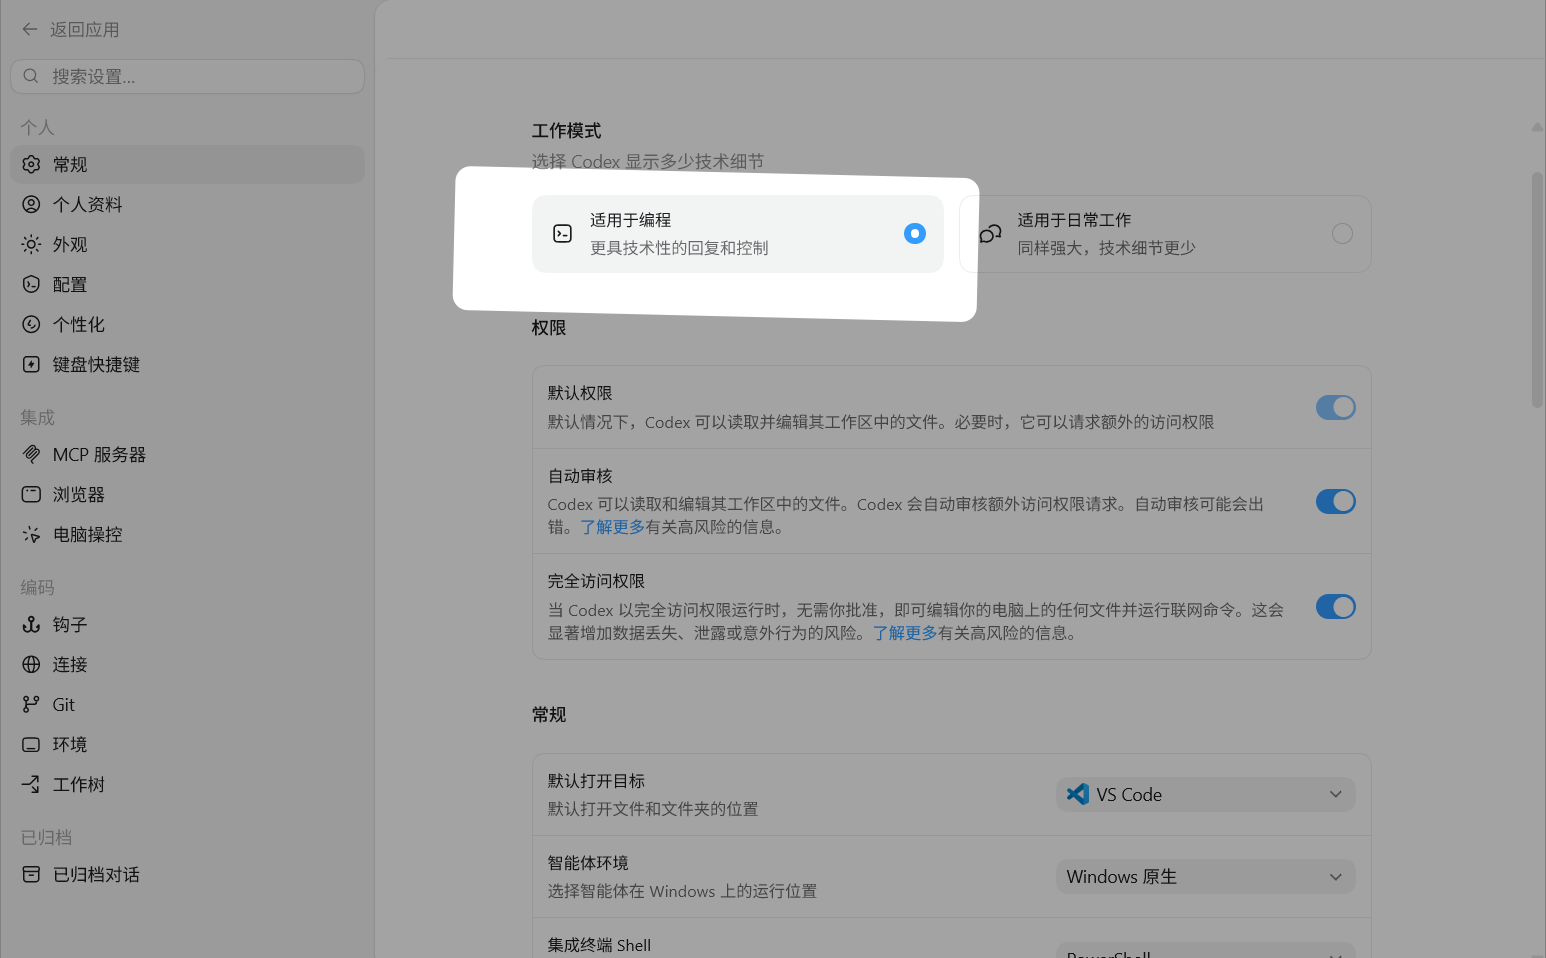
Task: Click the branch icon beside Git
Action: coord(31,704)
